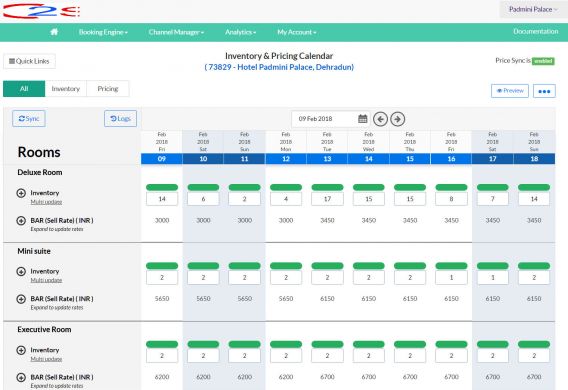The image size is (568, 390).
Task: Open the Padmini Palace property dropdown
Action: click(x=533, y=9)
